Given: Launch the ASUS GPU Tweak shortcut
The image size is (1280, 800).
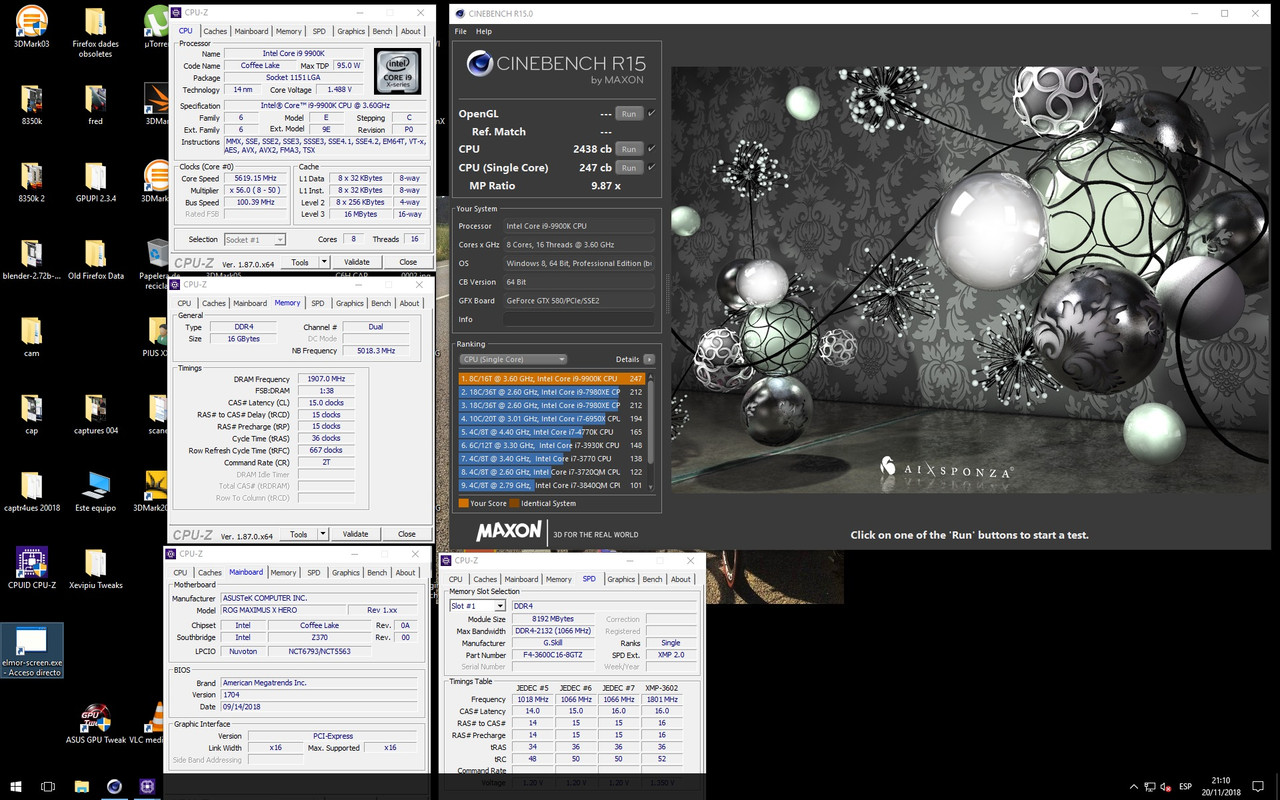Looking at the screenshot, I should pos(95,724).
